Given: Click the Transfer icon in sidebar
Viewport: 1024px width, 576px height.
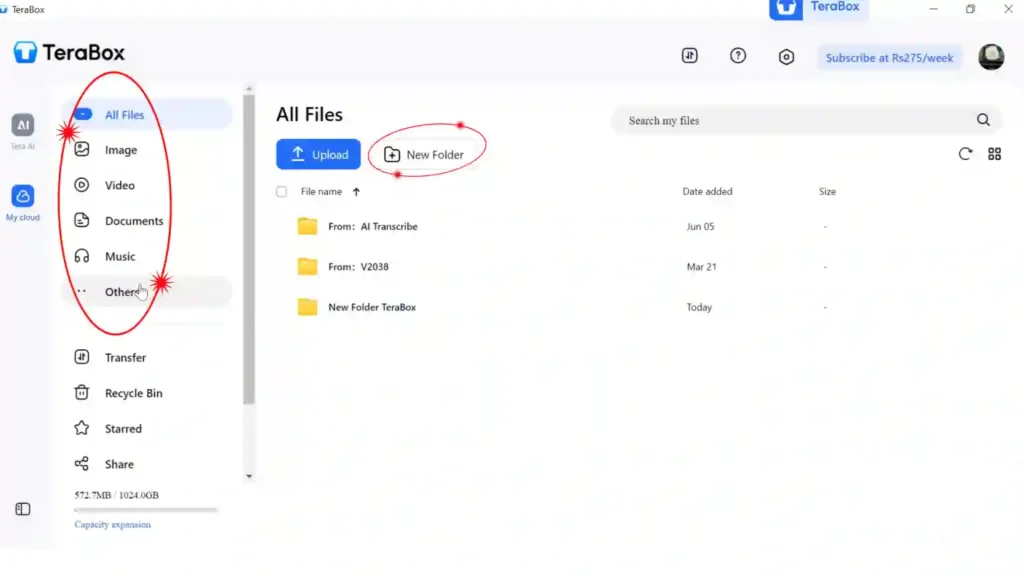Looking at the screenshot, I should pos(82,357).
